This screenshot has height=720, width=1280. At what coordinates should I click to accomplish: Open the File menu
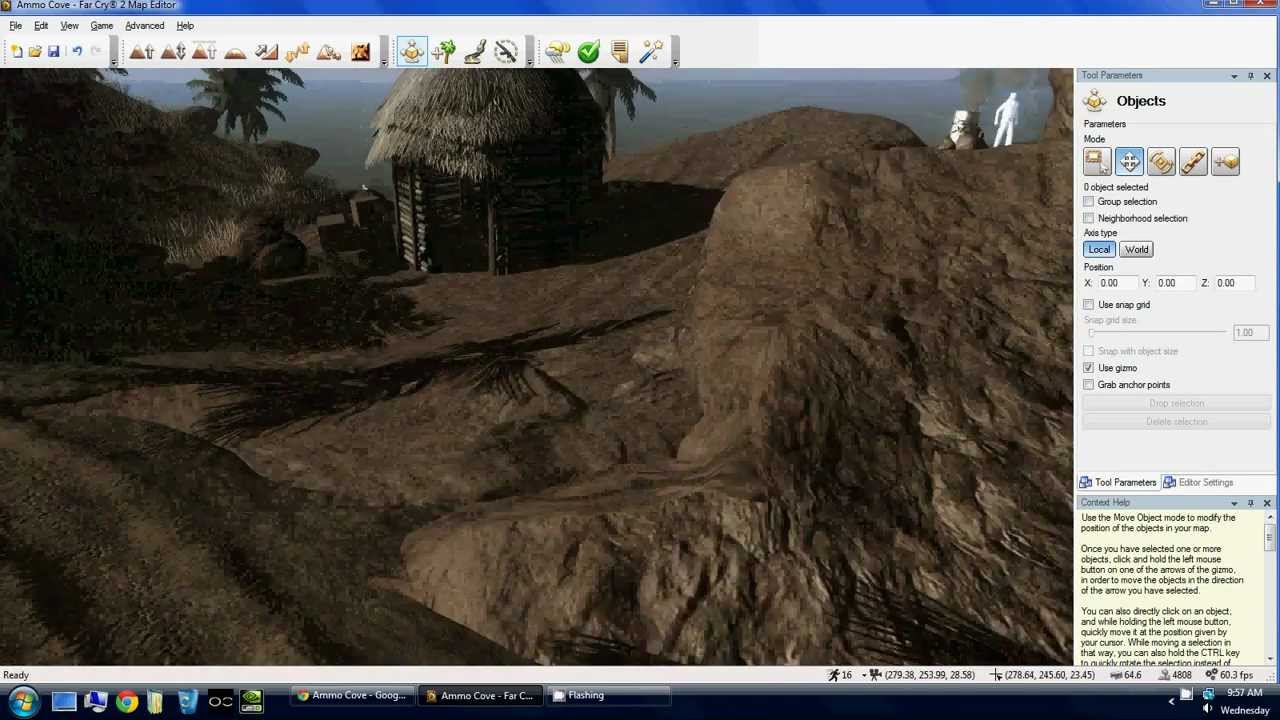(15, 25)
